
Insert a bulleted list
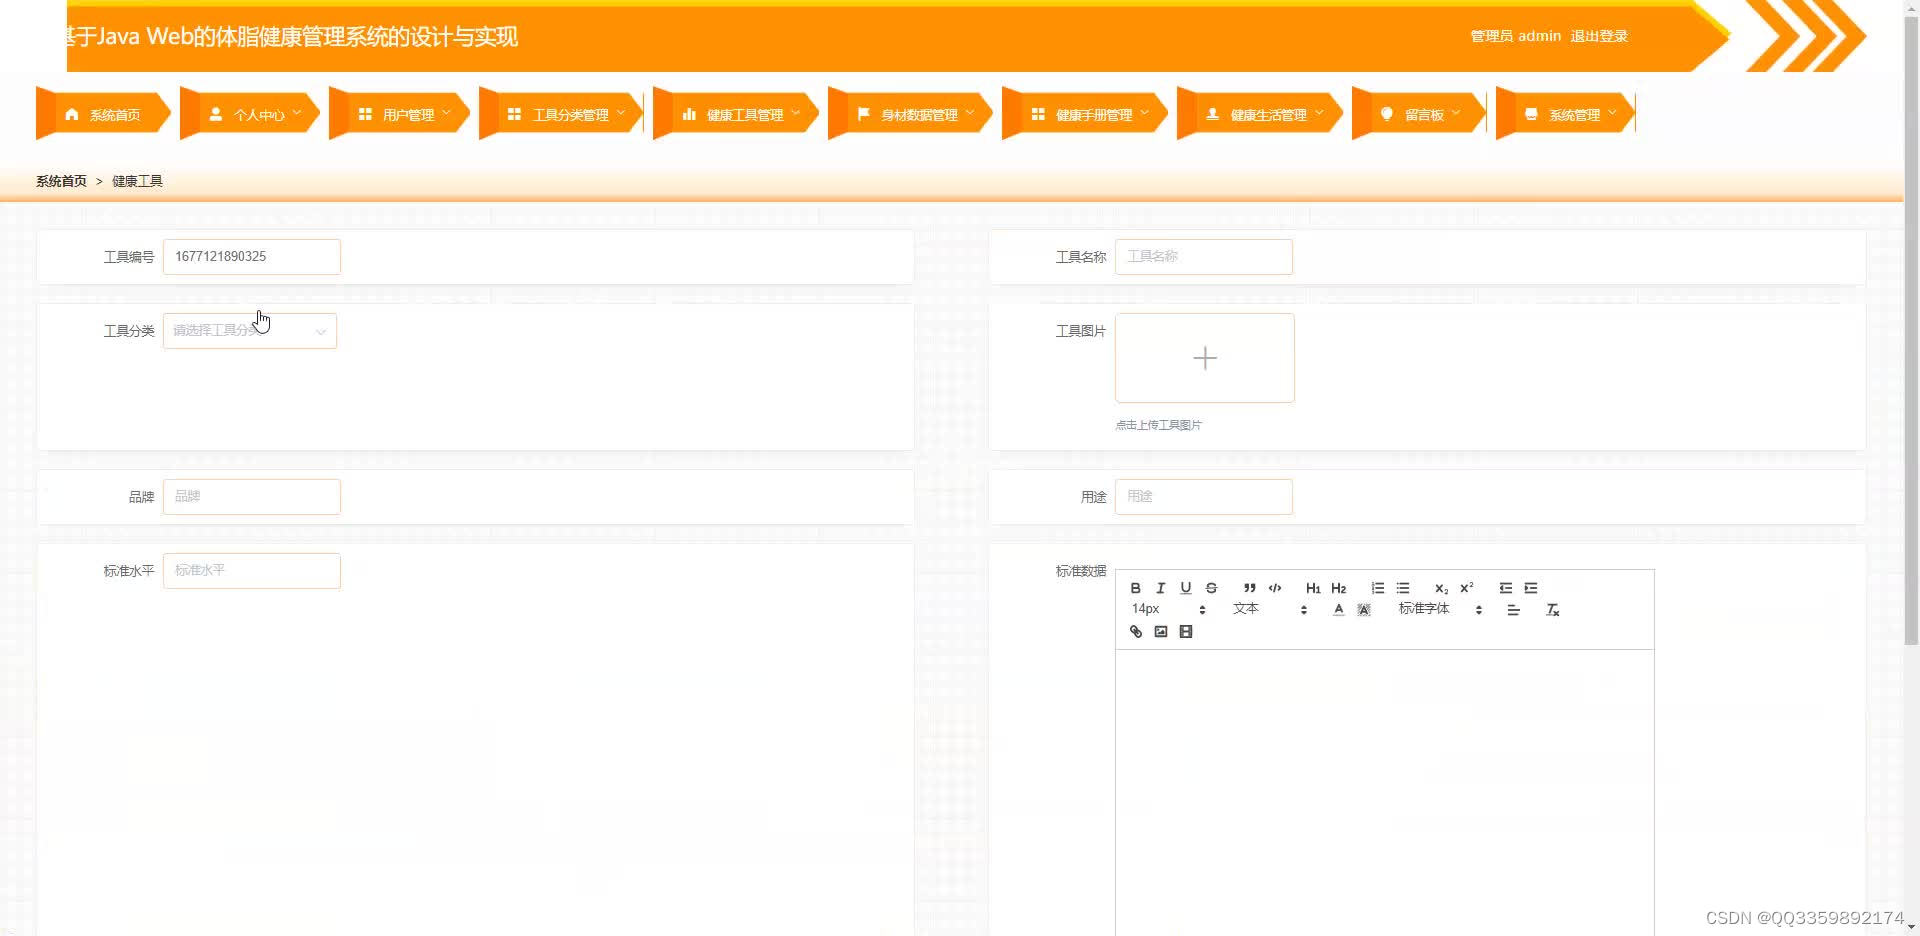coord(1403,588)
